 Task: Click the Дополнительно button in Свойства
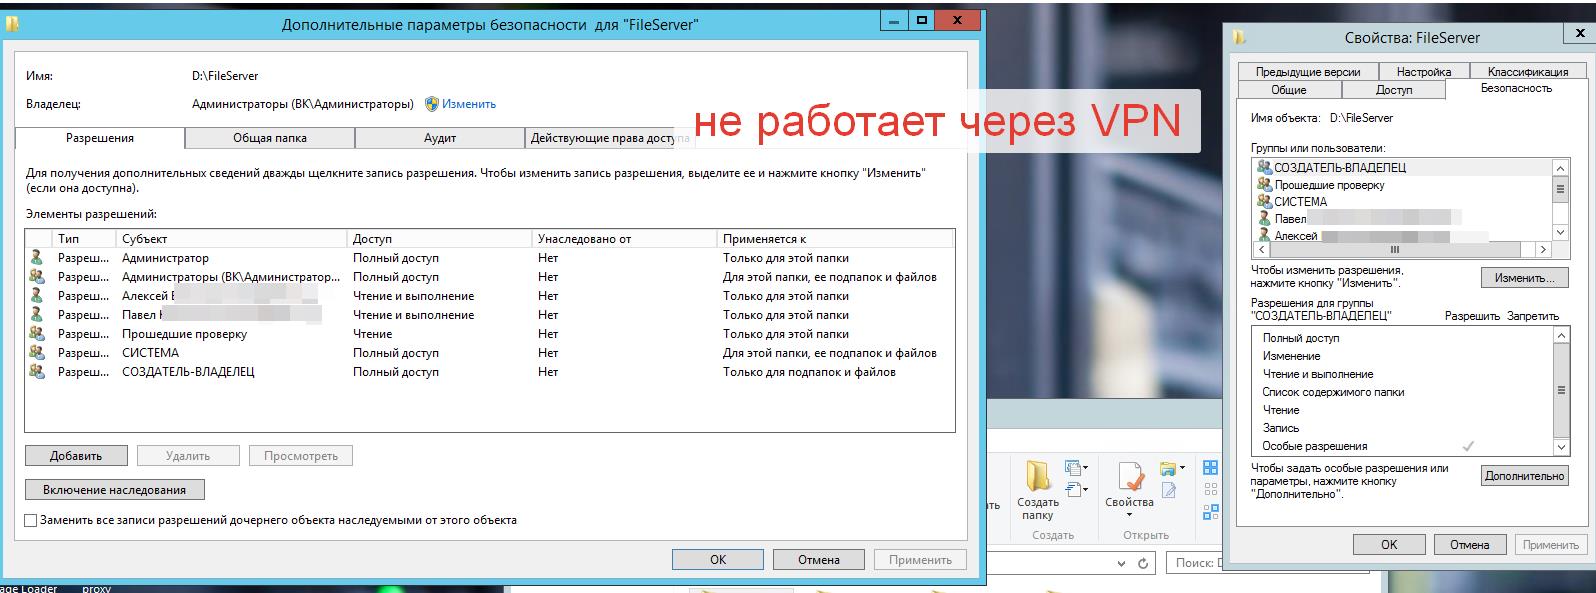point(1523,476)
